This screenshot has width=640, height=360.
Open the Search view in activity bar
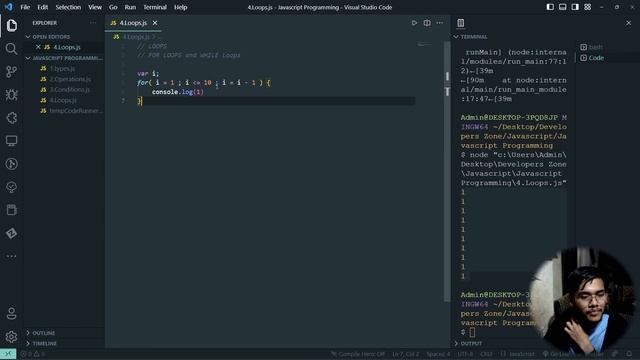point(11,49)
